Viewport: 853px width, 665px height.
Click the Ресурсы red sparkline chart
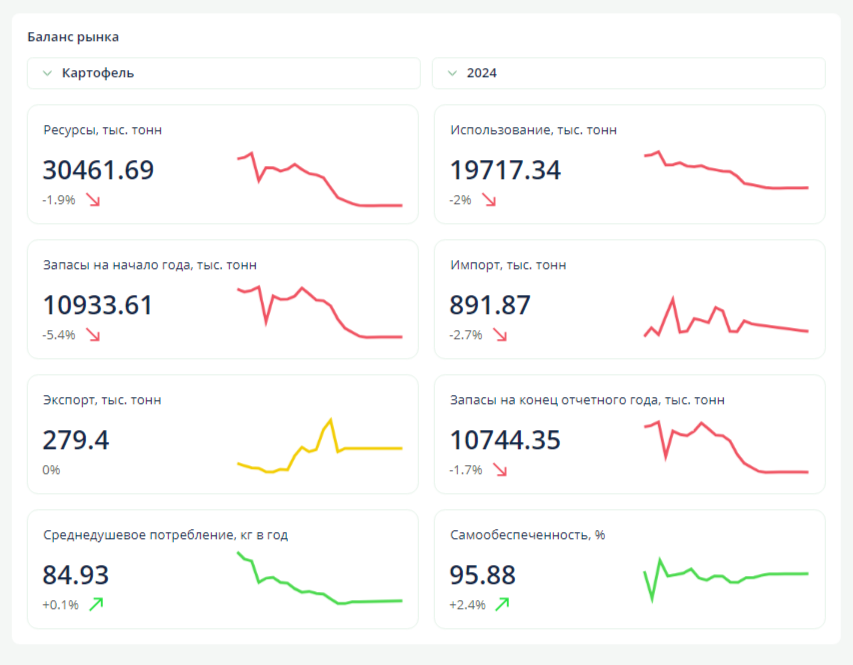319,180
